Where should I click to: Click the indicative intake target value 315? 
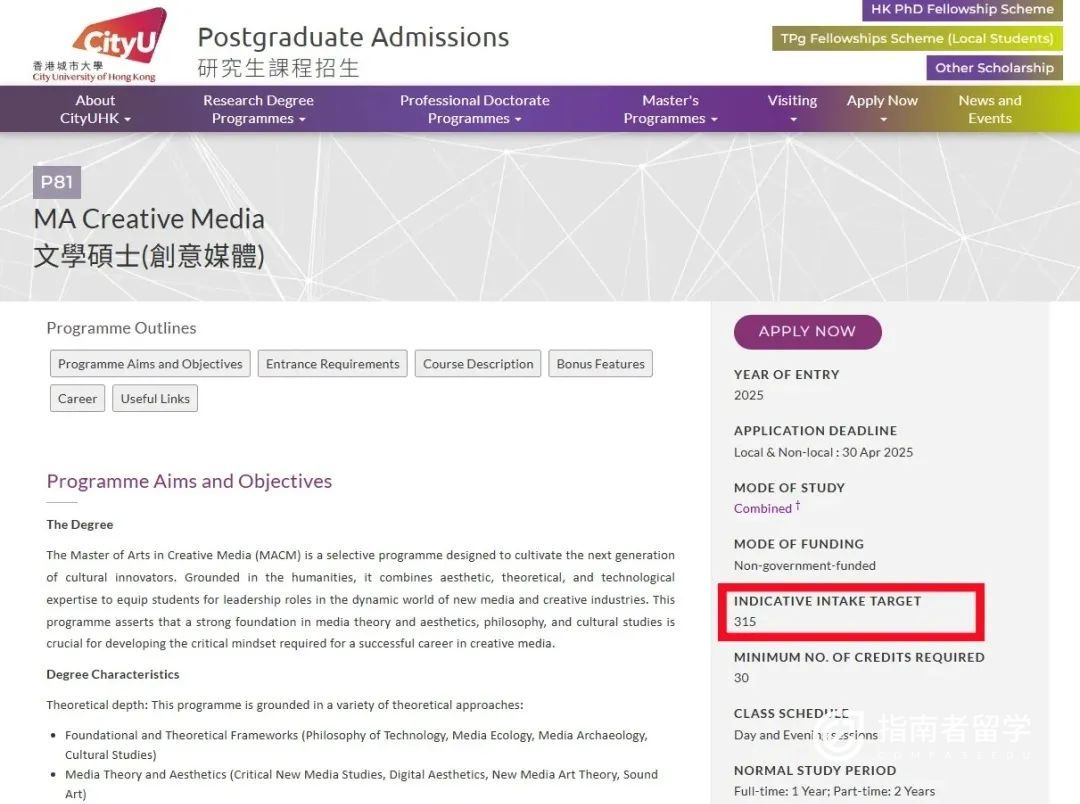745,621
